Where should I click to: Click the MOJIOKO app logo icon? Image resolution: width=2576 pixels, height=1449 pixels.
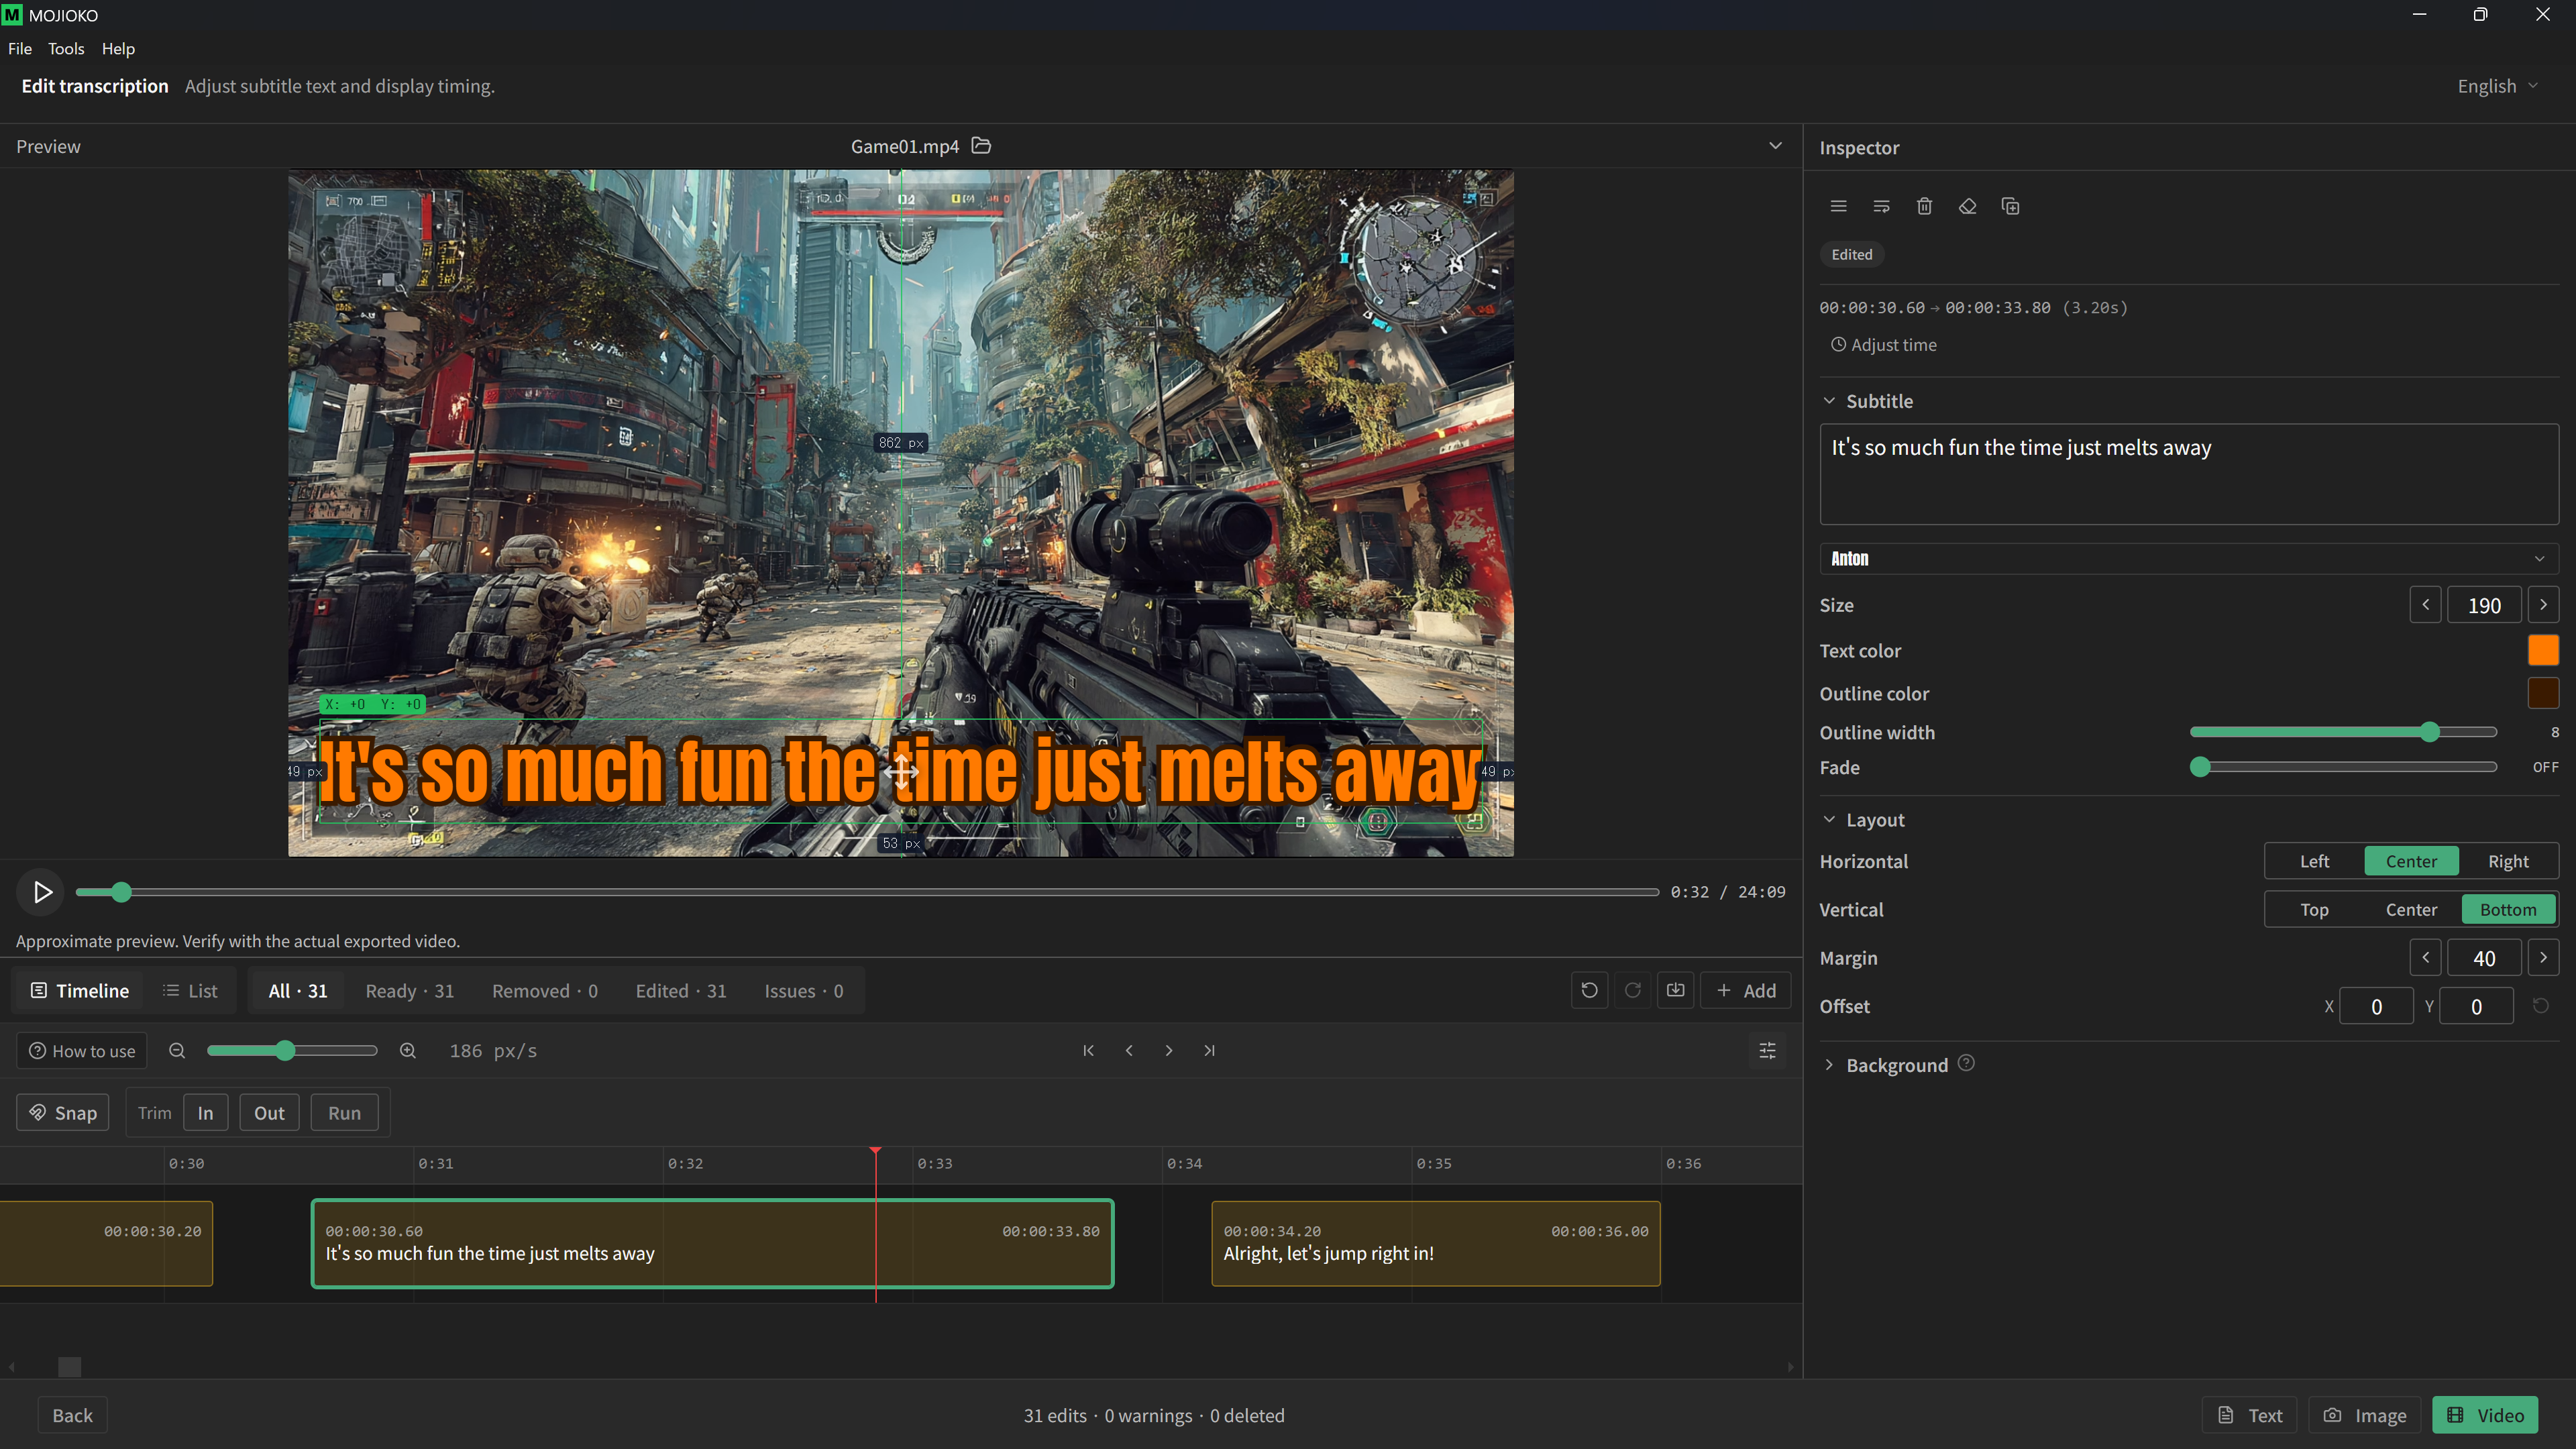(13, 15)
